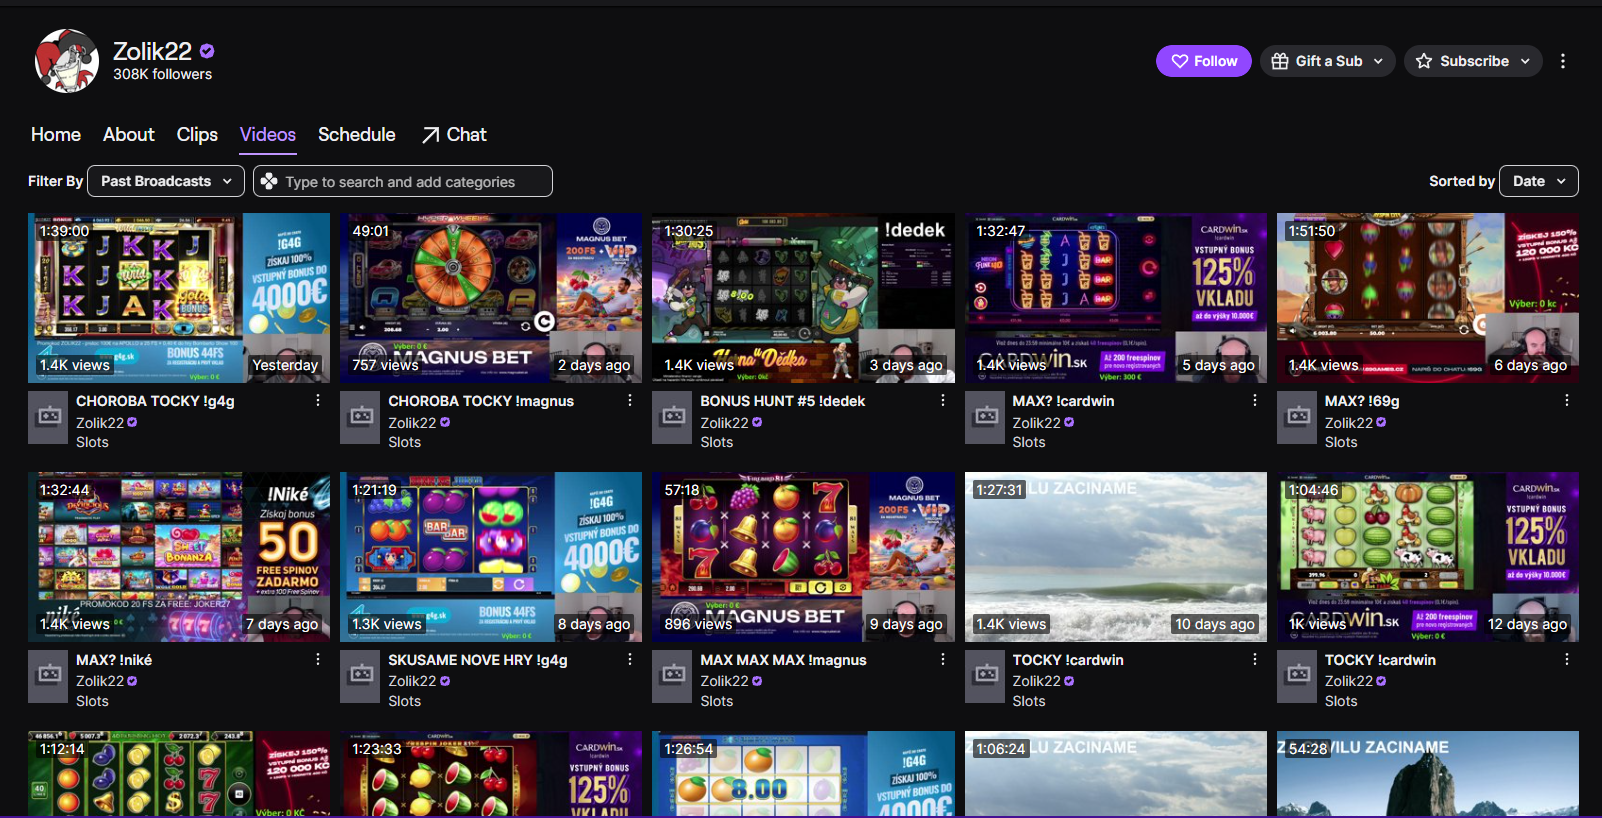Image resolution: width=1602 pixels, height=818 pixels.
Task: Open options menu for CHOROBA TOCKY !g4g video
Action: click(318, 400)
